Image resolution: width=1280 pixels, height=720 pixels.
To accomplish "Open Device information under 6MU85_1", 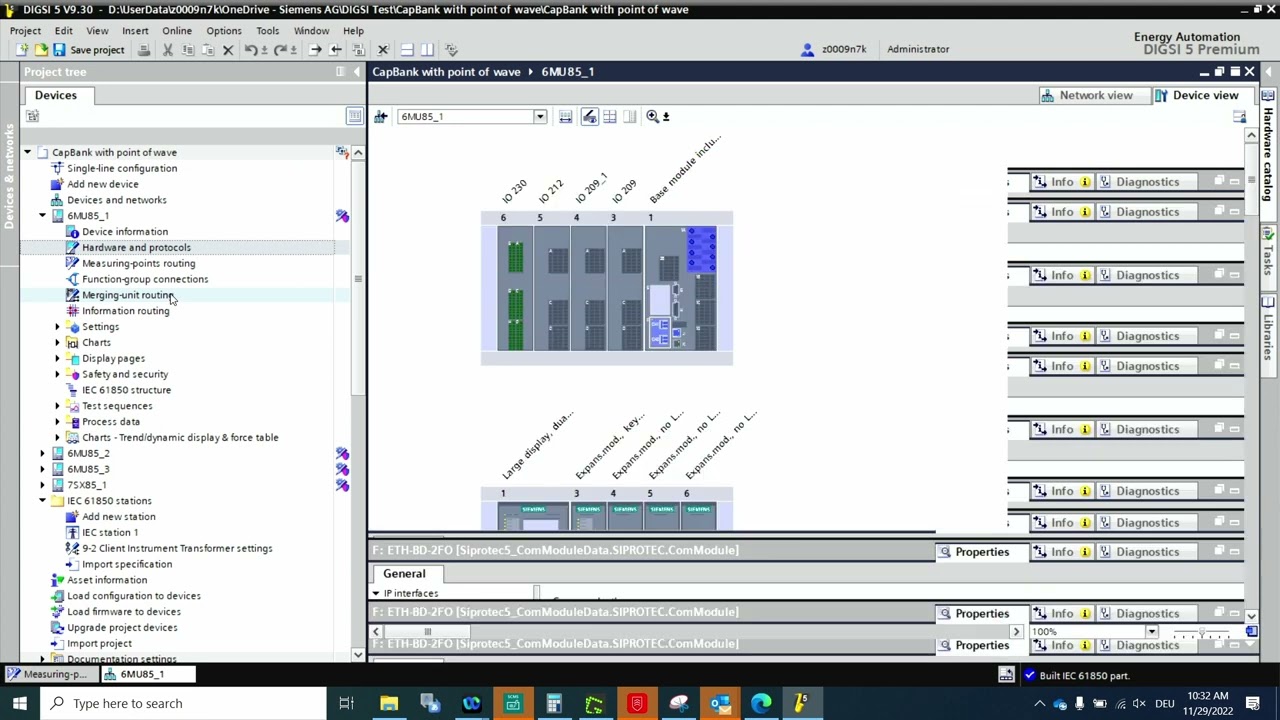I will tap(125, 232).
